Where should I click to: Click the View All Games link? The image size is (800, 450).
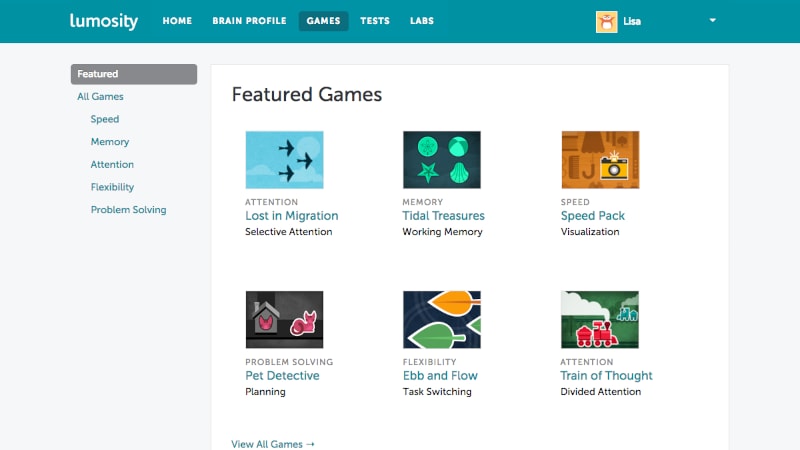(x=272, y=444)
